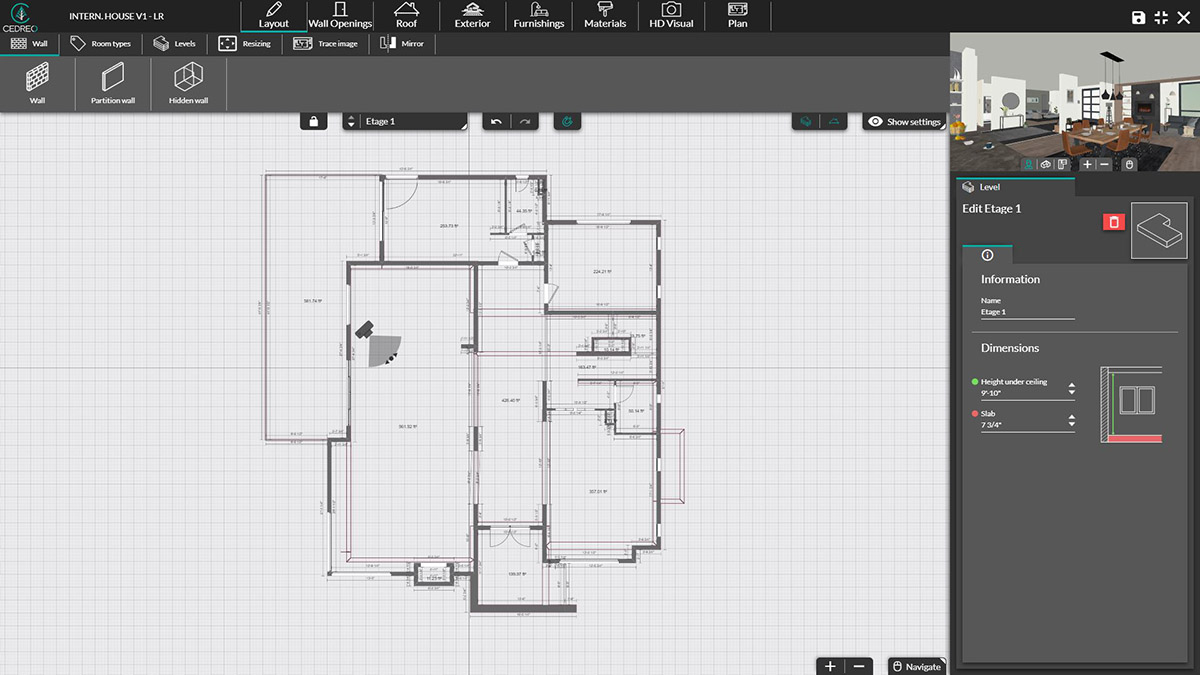The width and height of the screenshot is (1200, 675).
Task: Select the Partition wall tool
Action: point(111,84)
